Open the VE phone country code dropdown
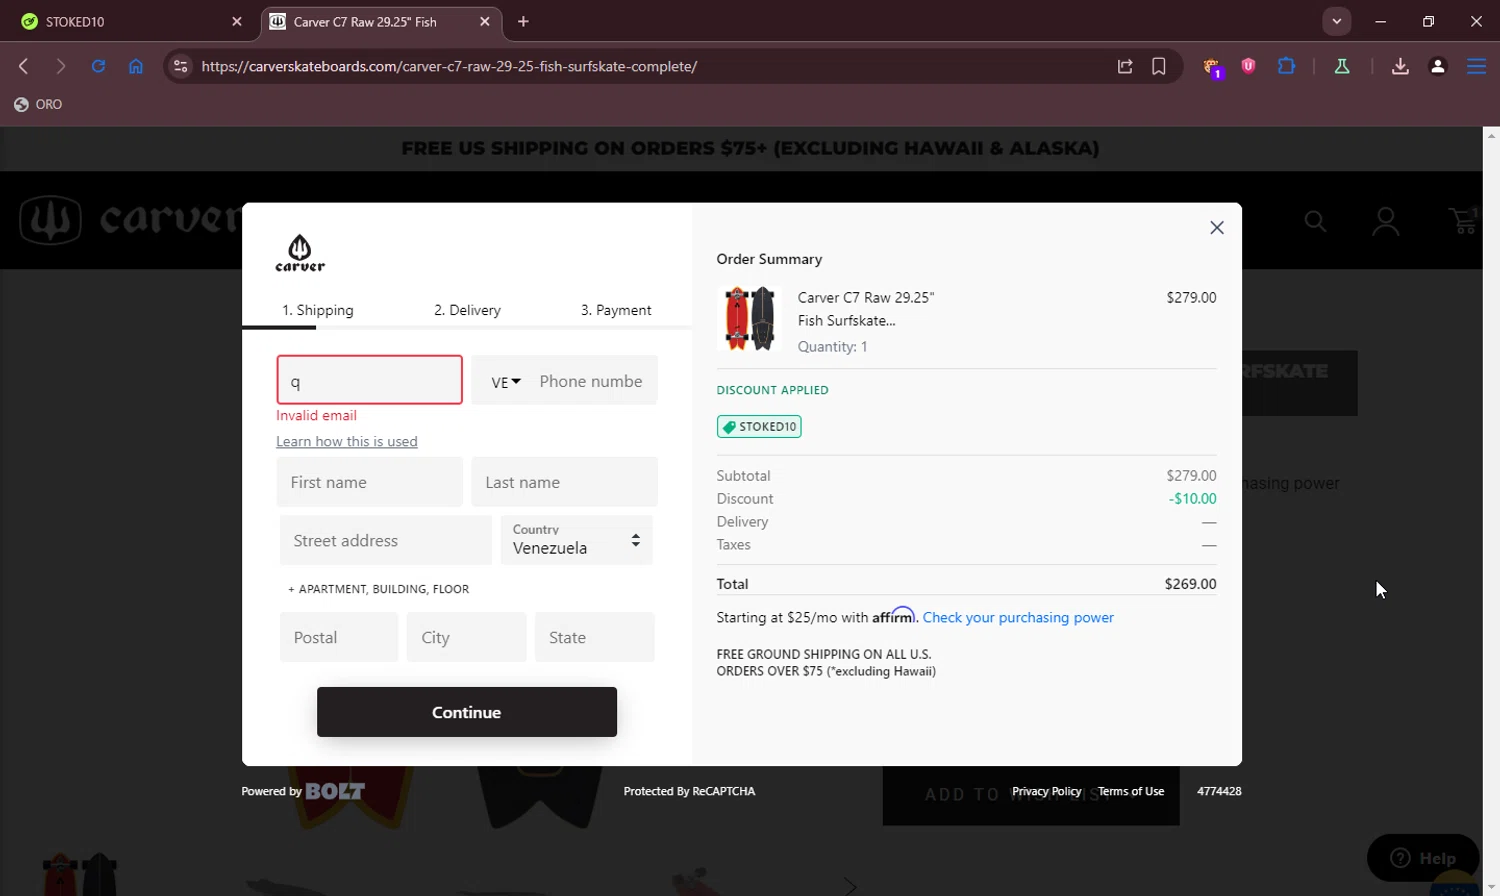The image size is (1500, 896). click(506, 382)
